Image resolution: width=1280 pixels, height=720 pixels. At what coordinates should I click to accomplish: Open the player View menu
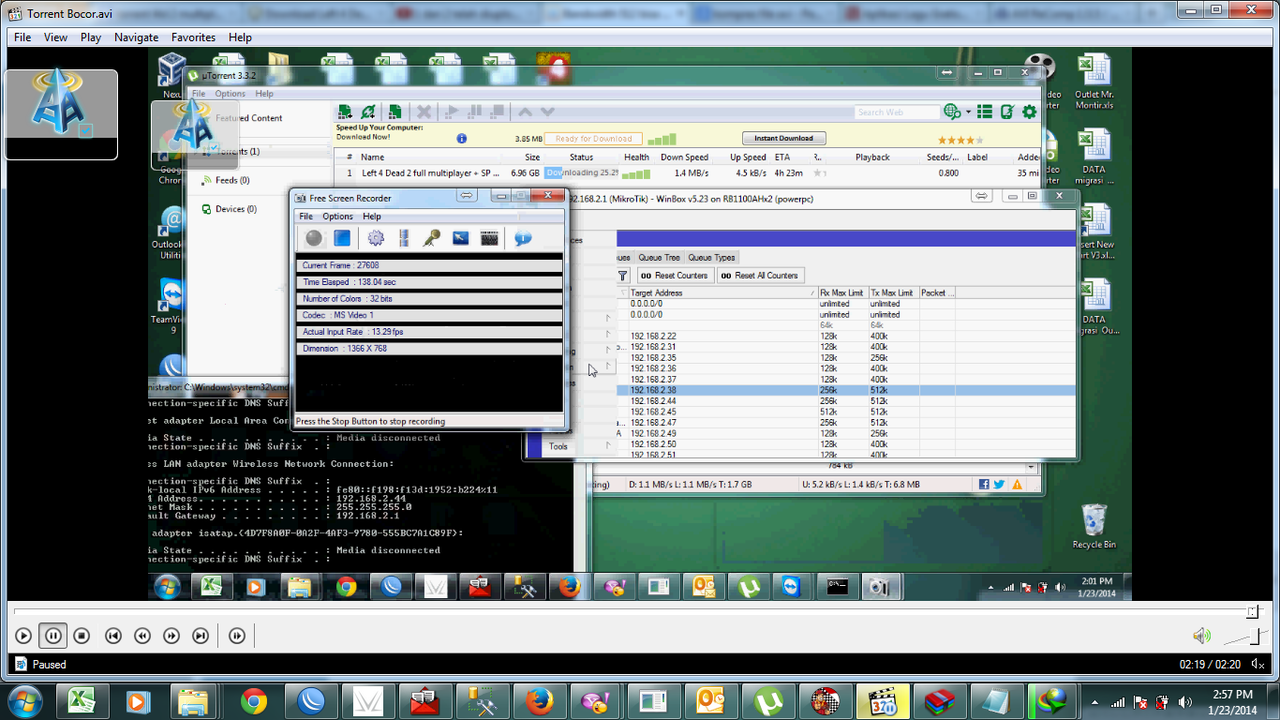(x=55, y=37)
